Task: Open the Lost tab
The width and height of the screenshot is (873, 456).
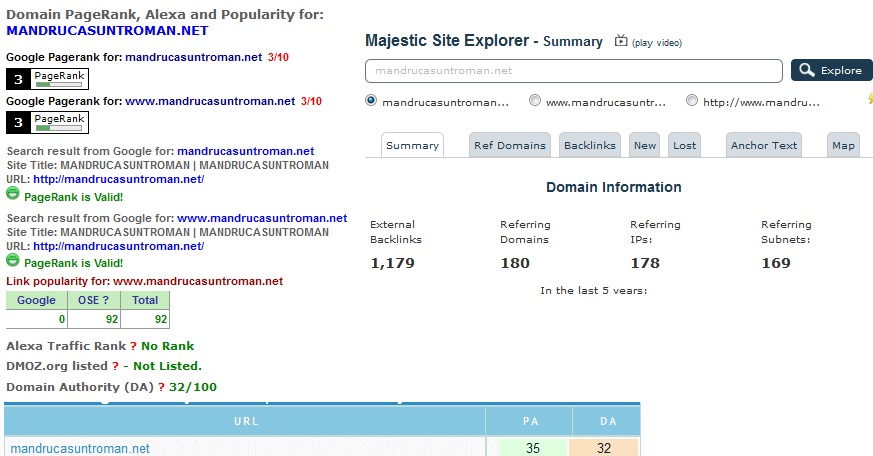Action: tap(684, 145)
